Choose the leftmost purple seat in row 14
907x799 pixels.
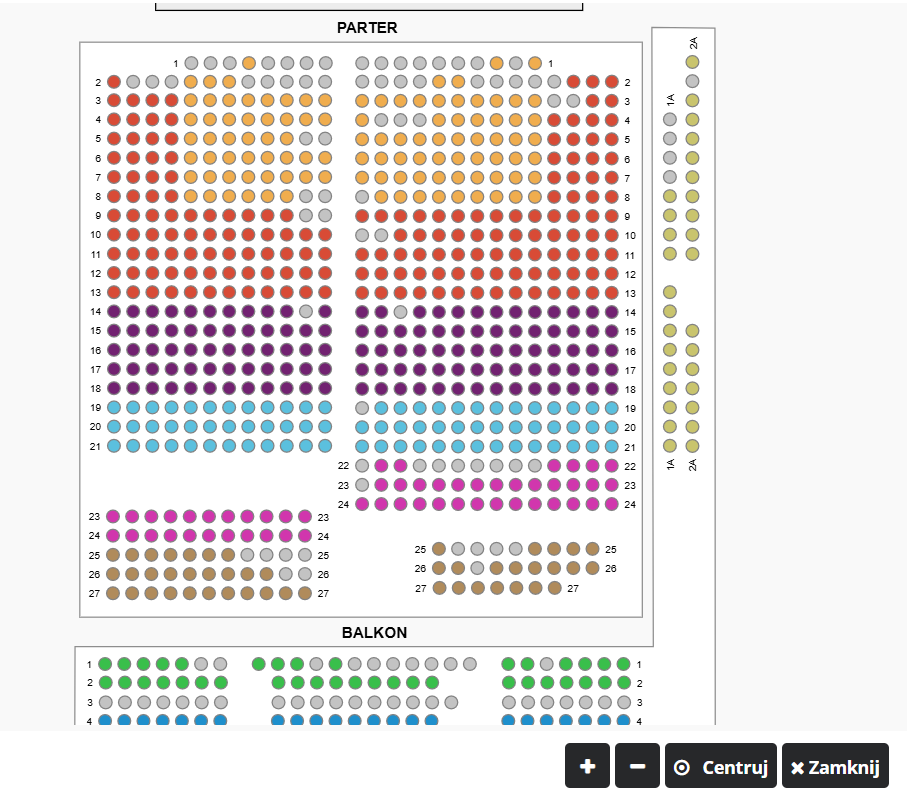(114, 312)
